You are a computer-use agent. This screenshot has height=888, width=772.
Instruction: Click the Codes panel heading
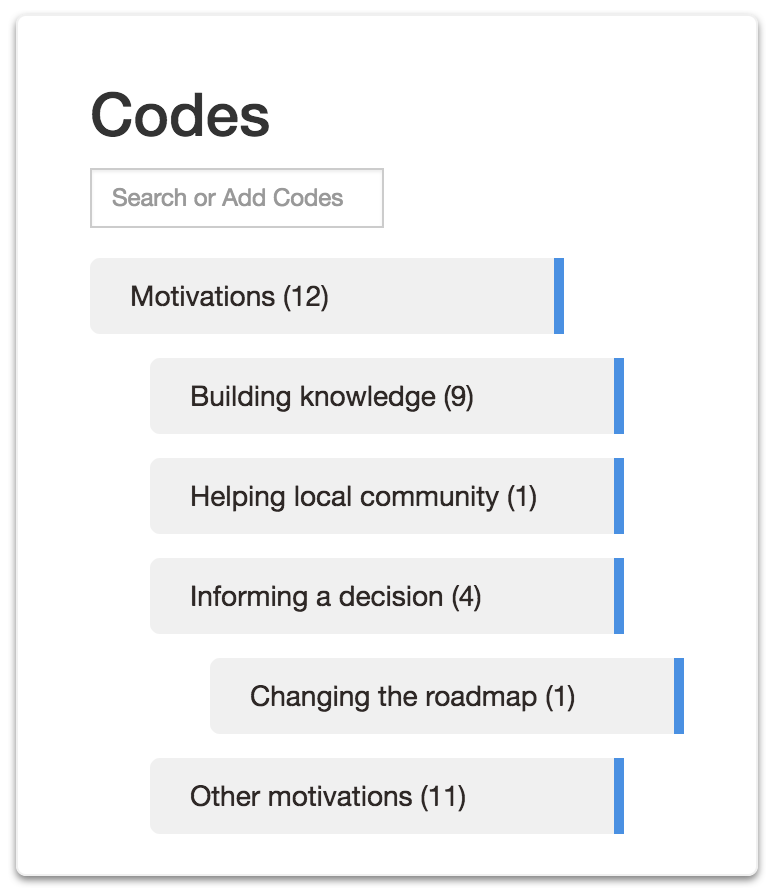coord(180,116)
